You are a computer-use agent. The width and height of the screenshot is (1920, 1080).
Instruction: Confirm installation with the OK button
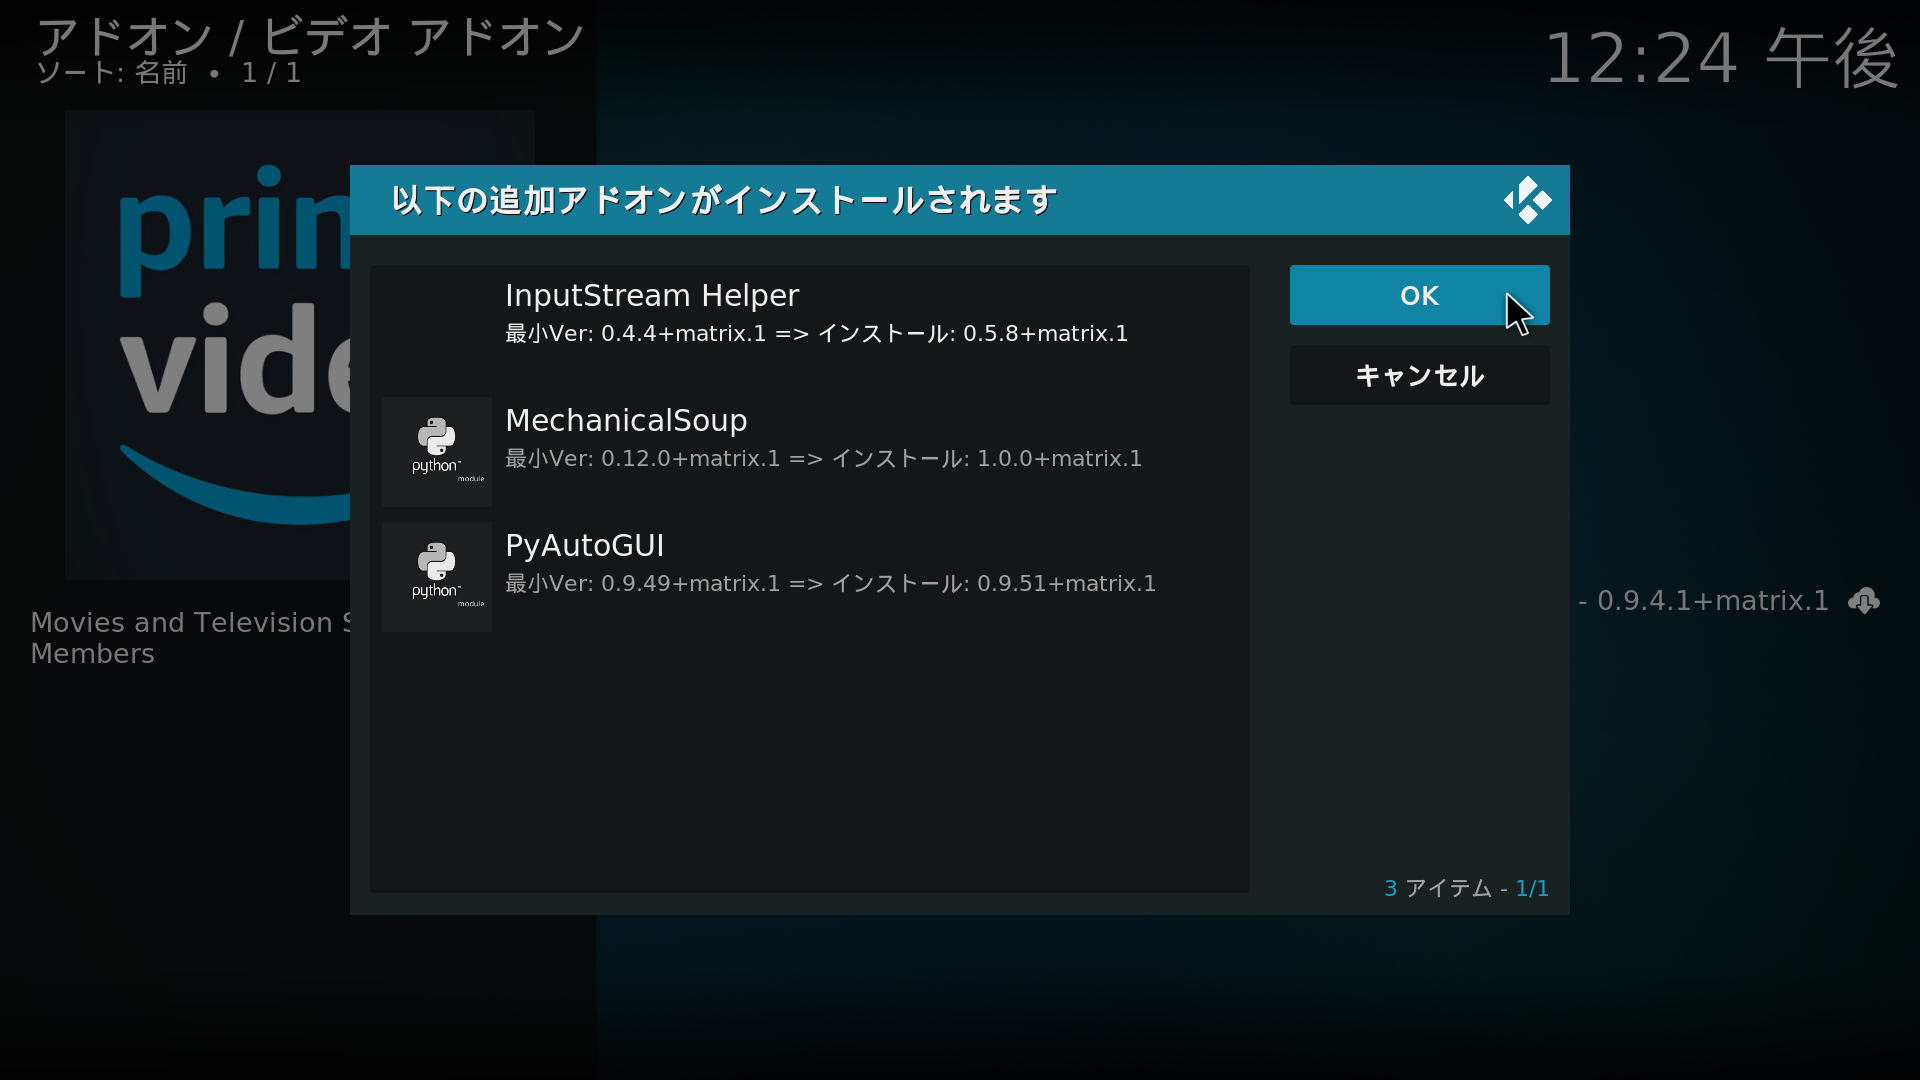coord(1419,296)
